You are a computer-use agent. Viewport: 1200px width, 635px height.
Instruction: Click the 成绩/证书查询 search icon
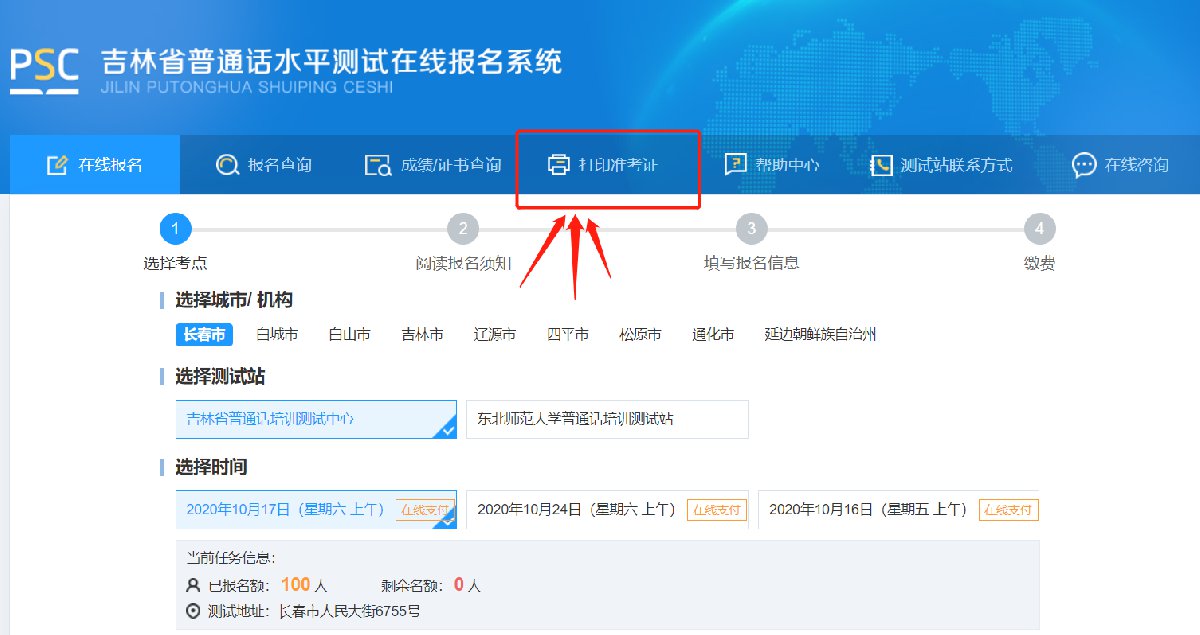click(x=377, y=165)
